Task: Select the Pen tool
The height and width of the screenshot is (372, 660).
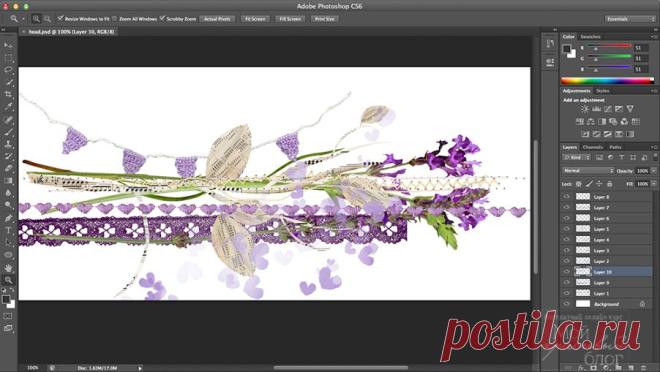Action: coord(8,218)
